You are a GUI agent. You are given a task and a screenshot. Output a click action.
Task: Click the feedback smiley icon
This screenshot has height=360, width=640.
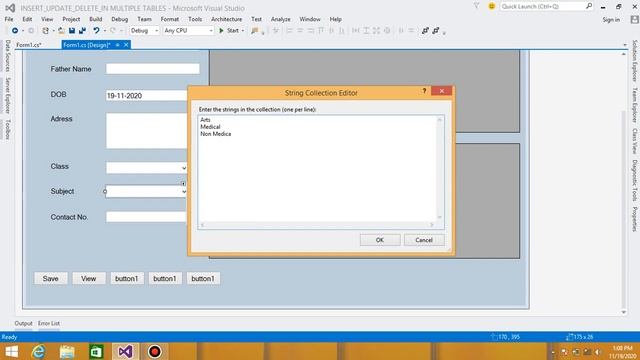491,7
